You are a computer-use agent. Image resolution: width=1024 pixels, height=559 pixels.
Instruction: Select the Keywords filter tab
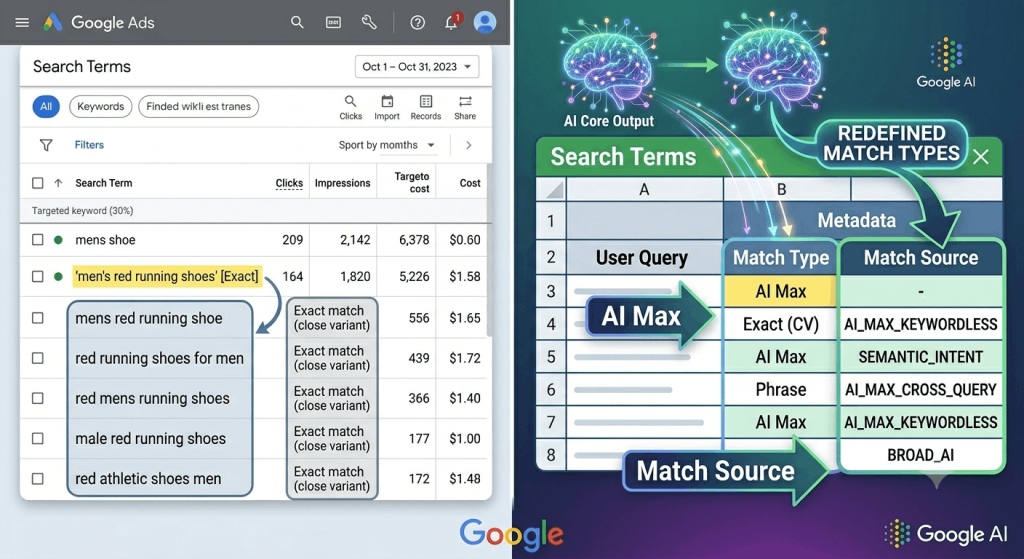point(101,106)
